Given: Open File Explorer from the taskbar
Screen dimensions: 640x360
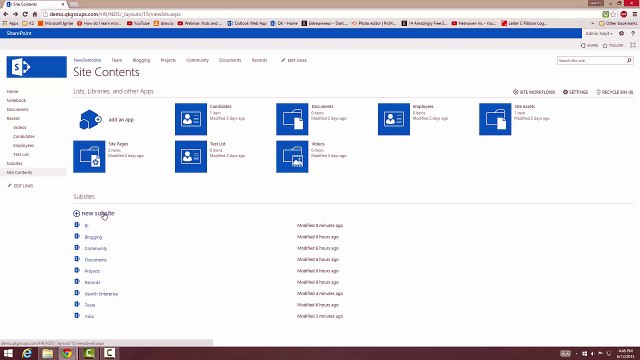Looking at the screenshot, I should (x=47, y=353).
